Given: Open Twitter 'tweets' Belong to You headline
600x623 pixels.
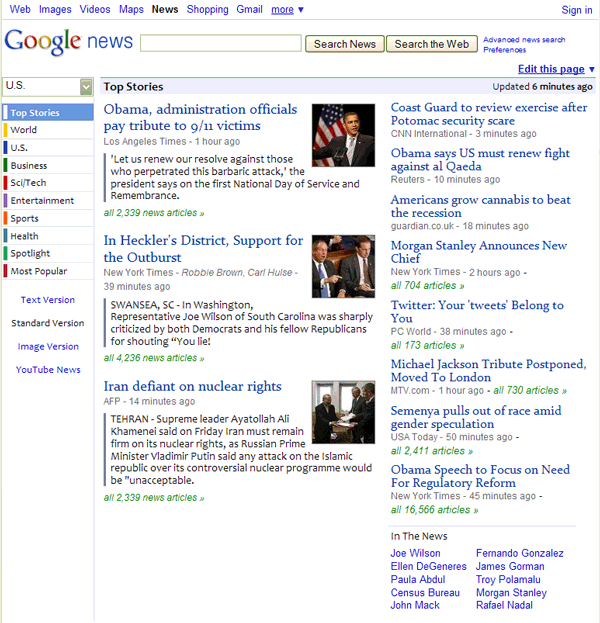Looking at the screenshot, I should (x=477, y=312).
